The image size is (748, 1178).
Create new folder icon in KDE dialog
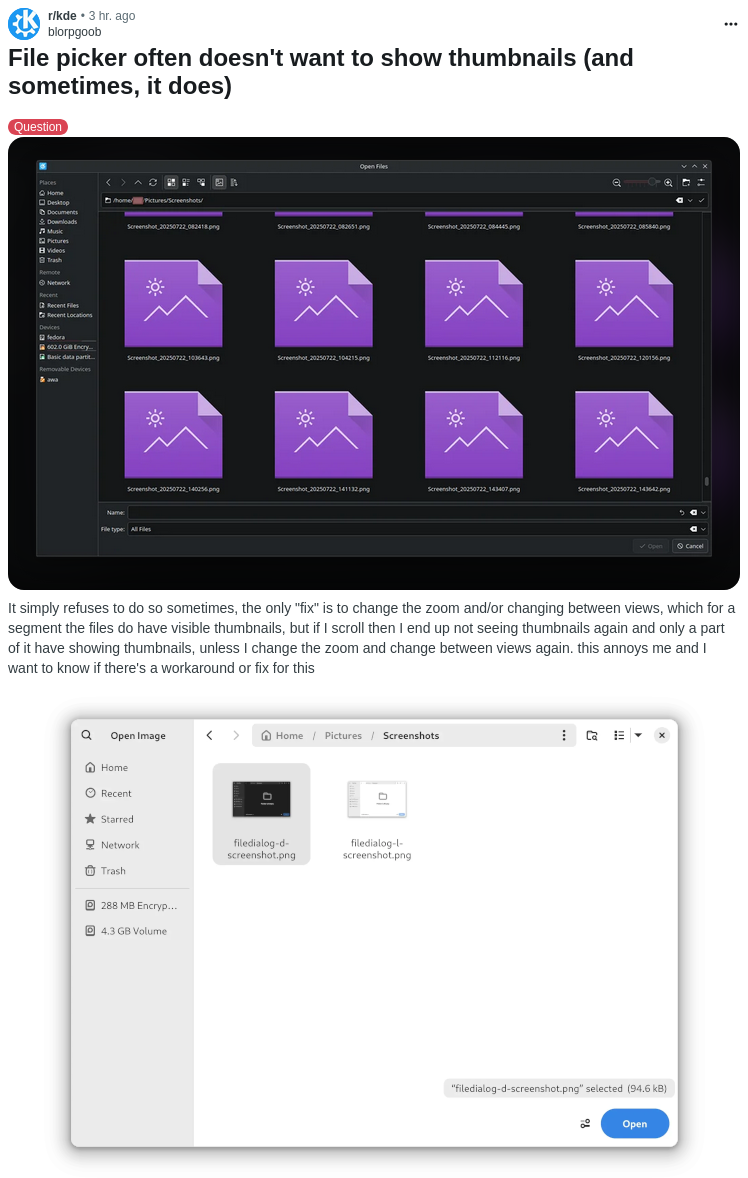[x=686, y=183]
